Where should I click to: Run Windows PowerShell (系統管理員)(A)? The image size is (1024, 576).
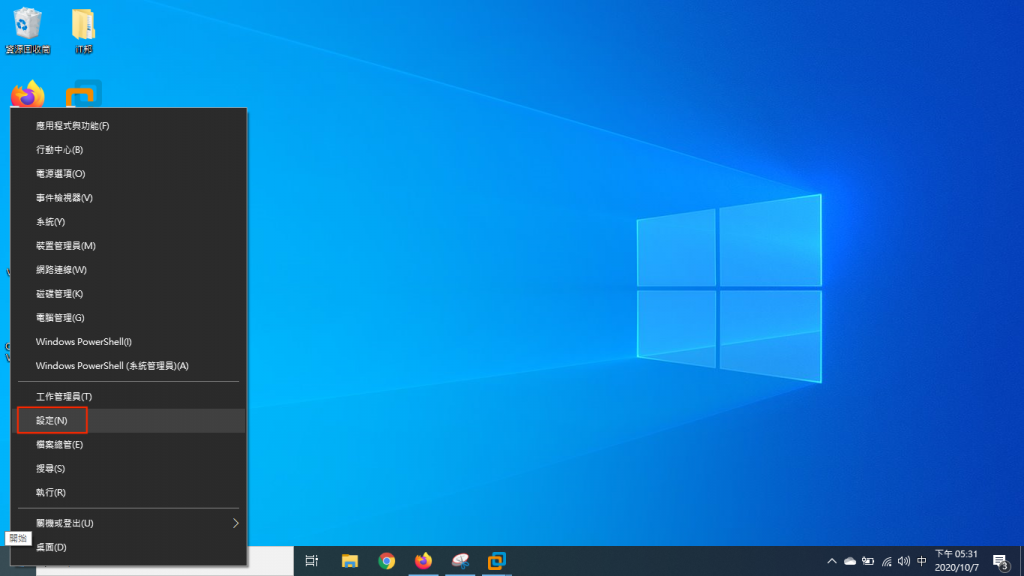point(129,366)
